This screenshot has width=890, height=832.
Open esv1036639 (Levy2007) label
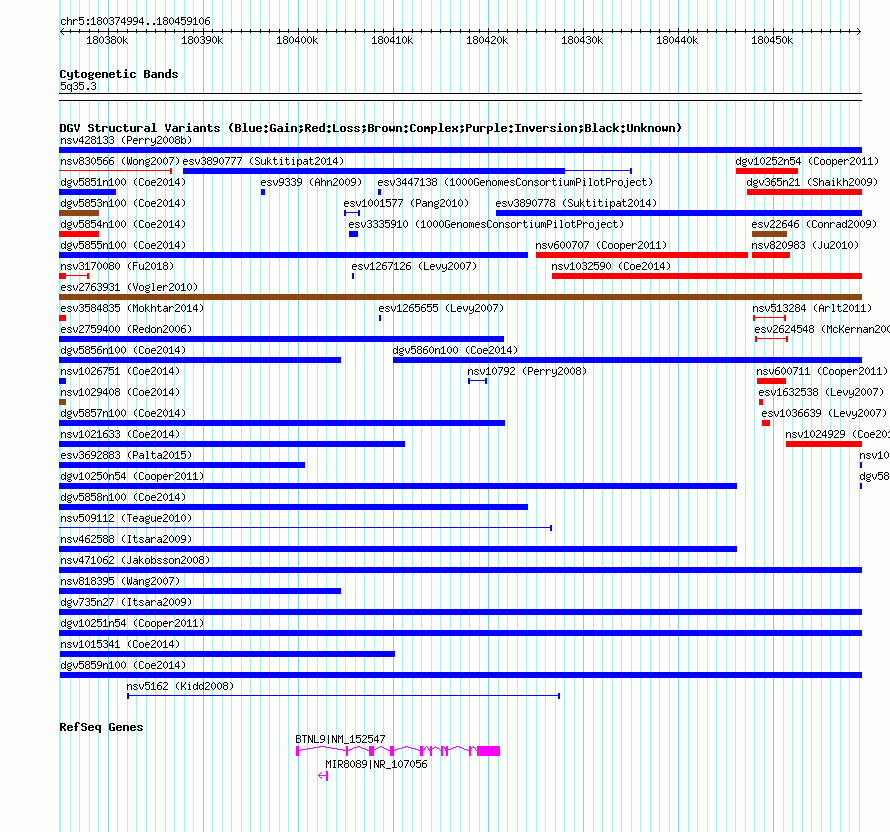(x=824, y=413)
